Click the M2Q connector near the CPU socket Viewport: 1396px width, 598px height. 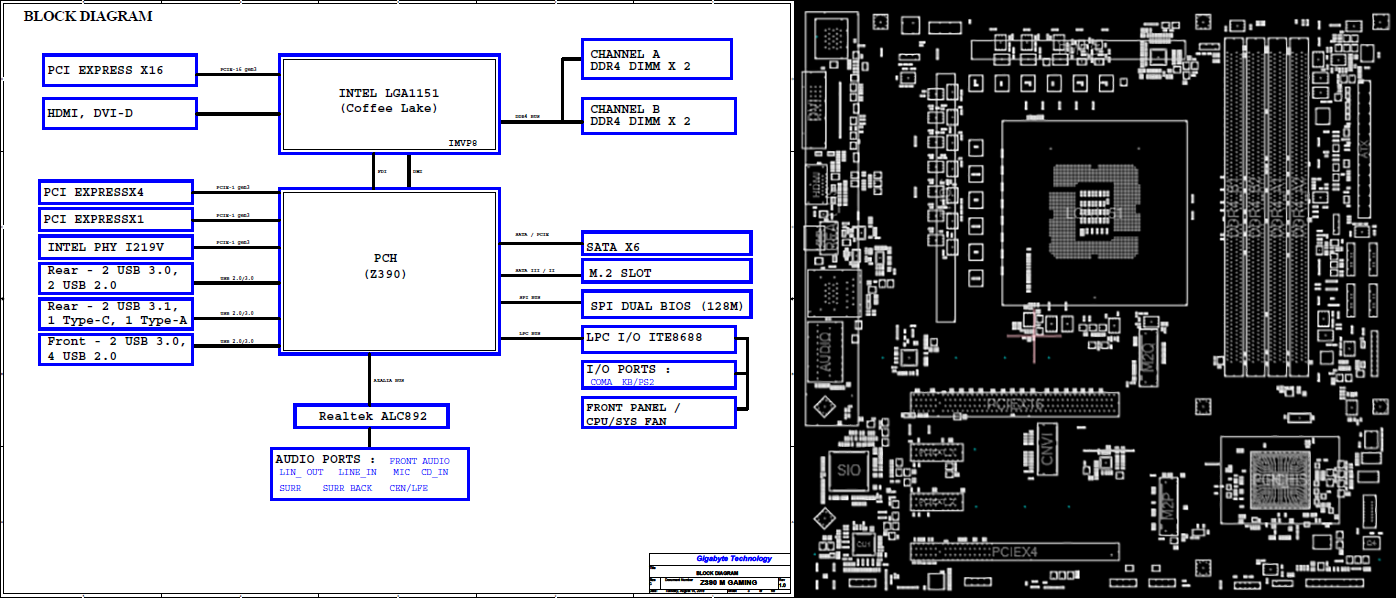[x=1148, y=352]
